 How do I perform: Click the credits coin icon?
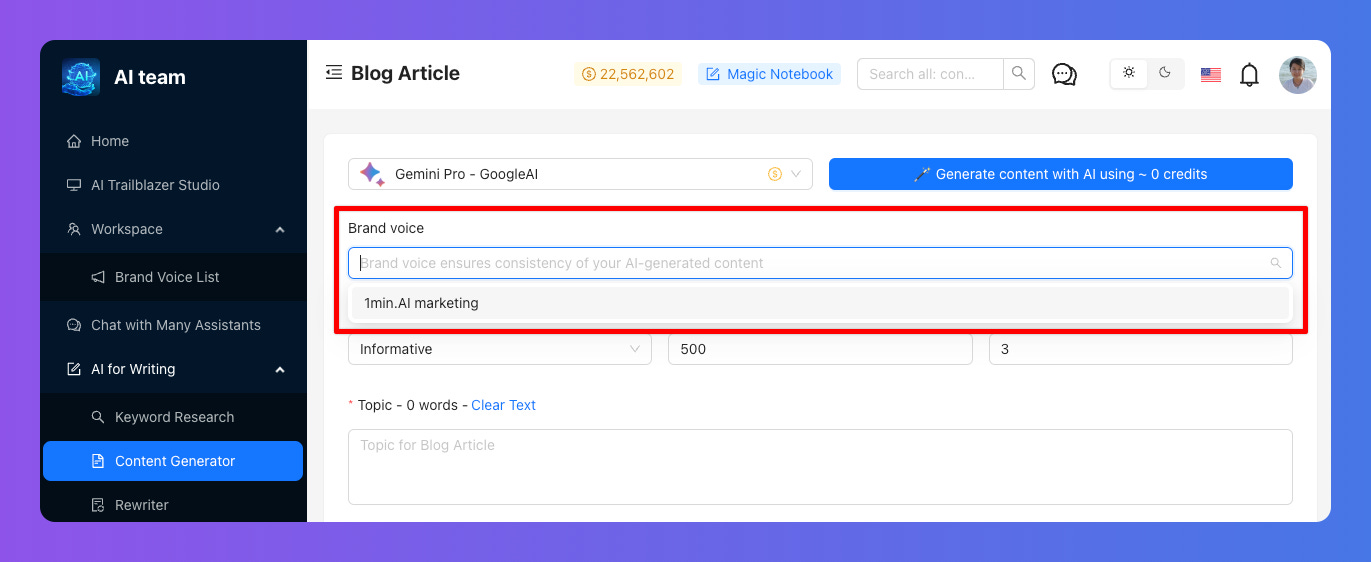589,74
